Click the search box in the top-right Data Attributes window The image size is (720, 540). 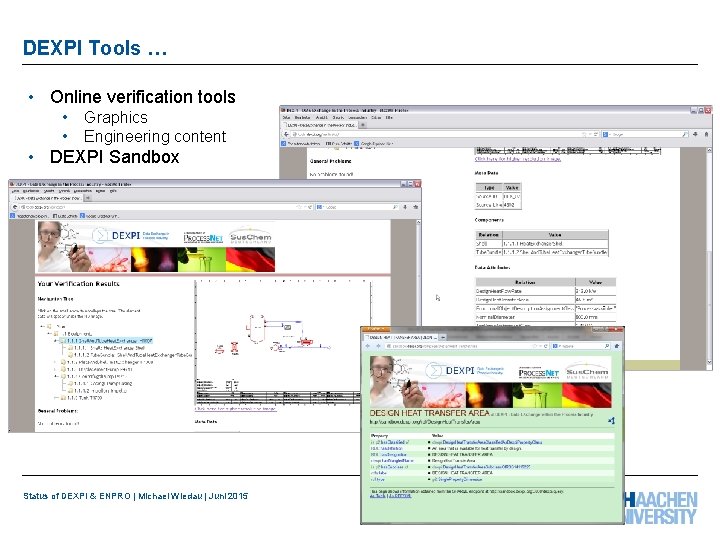click(645, 134)
